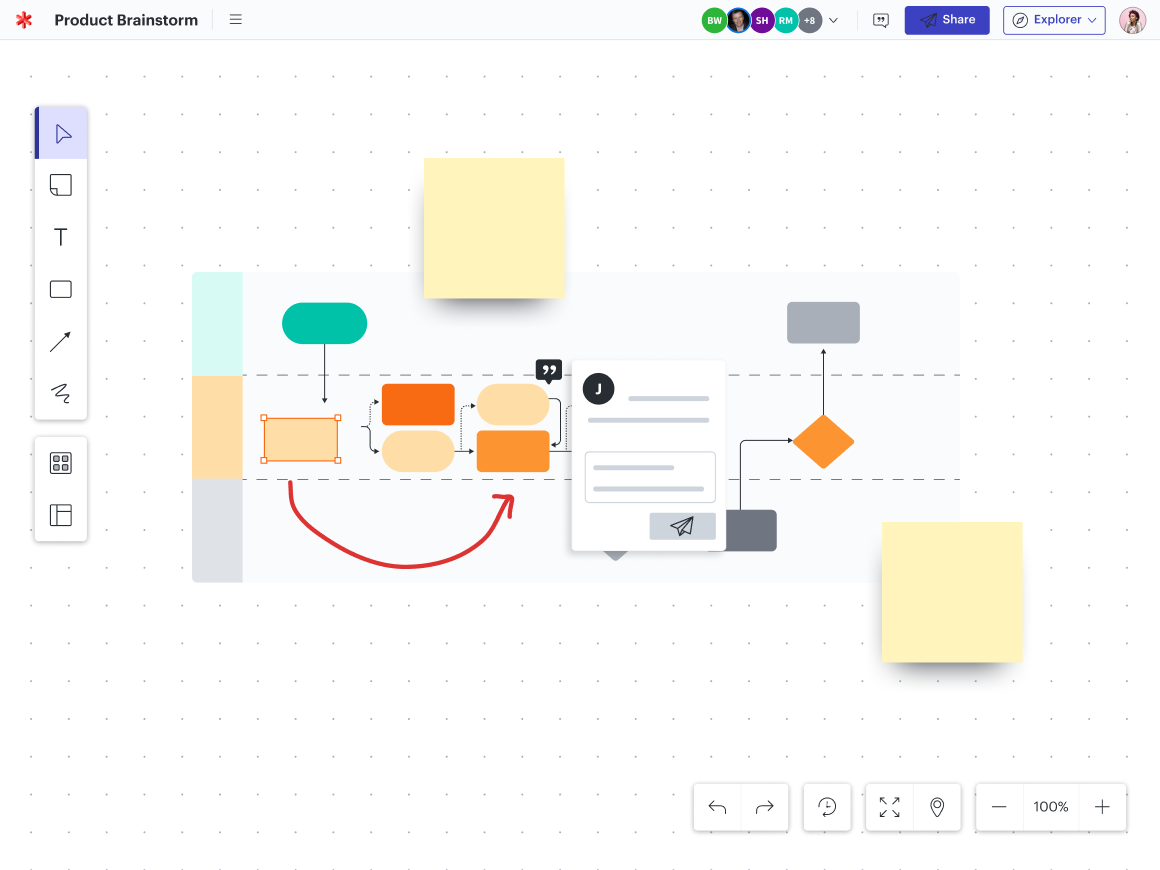Expand the collaborator list chevron
The height and width of the screenshot is (870, 1160).
pyautogui.click(x=834, y=20)
